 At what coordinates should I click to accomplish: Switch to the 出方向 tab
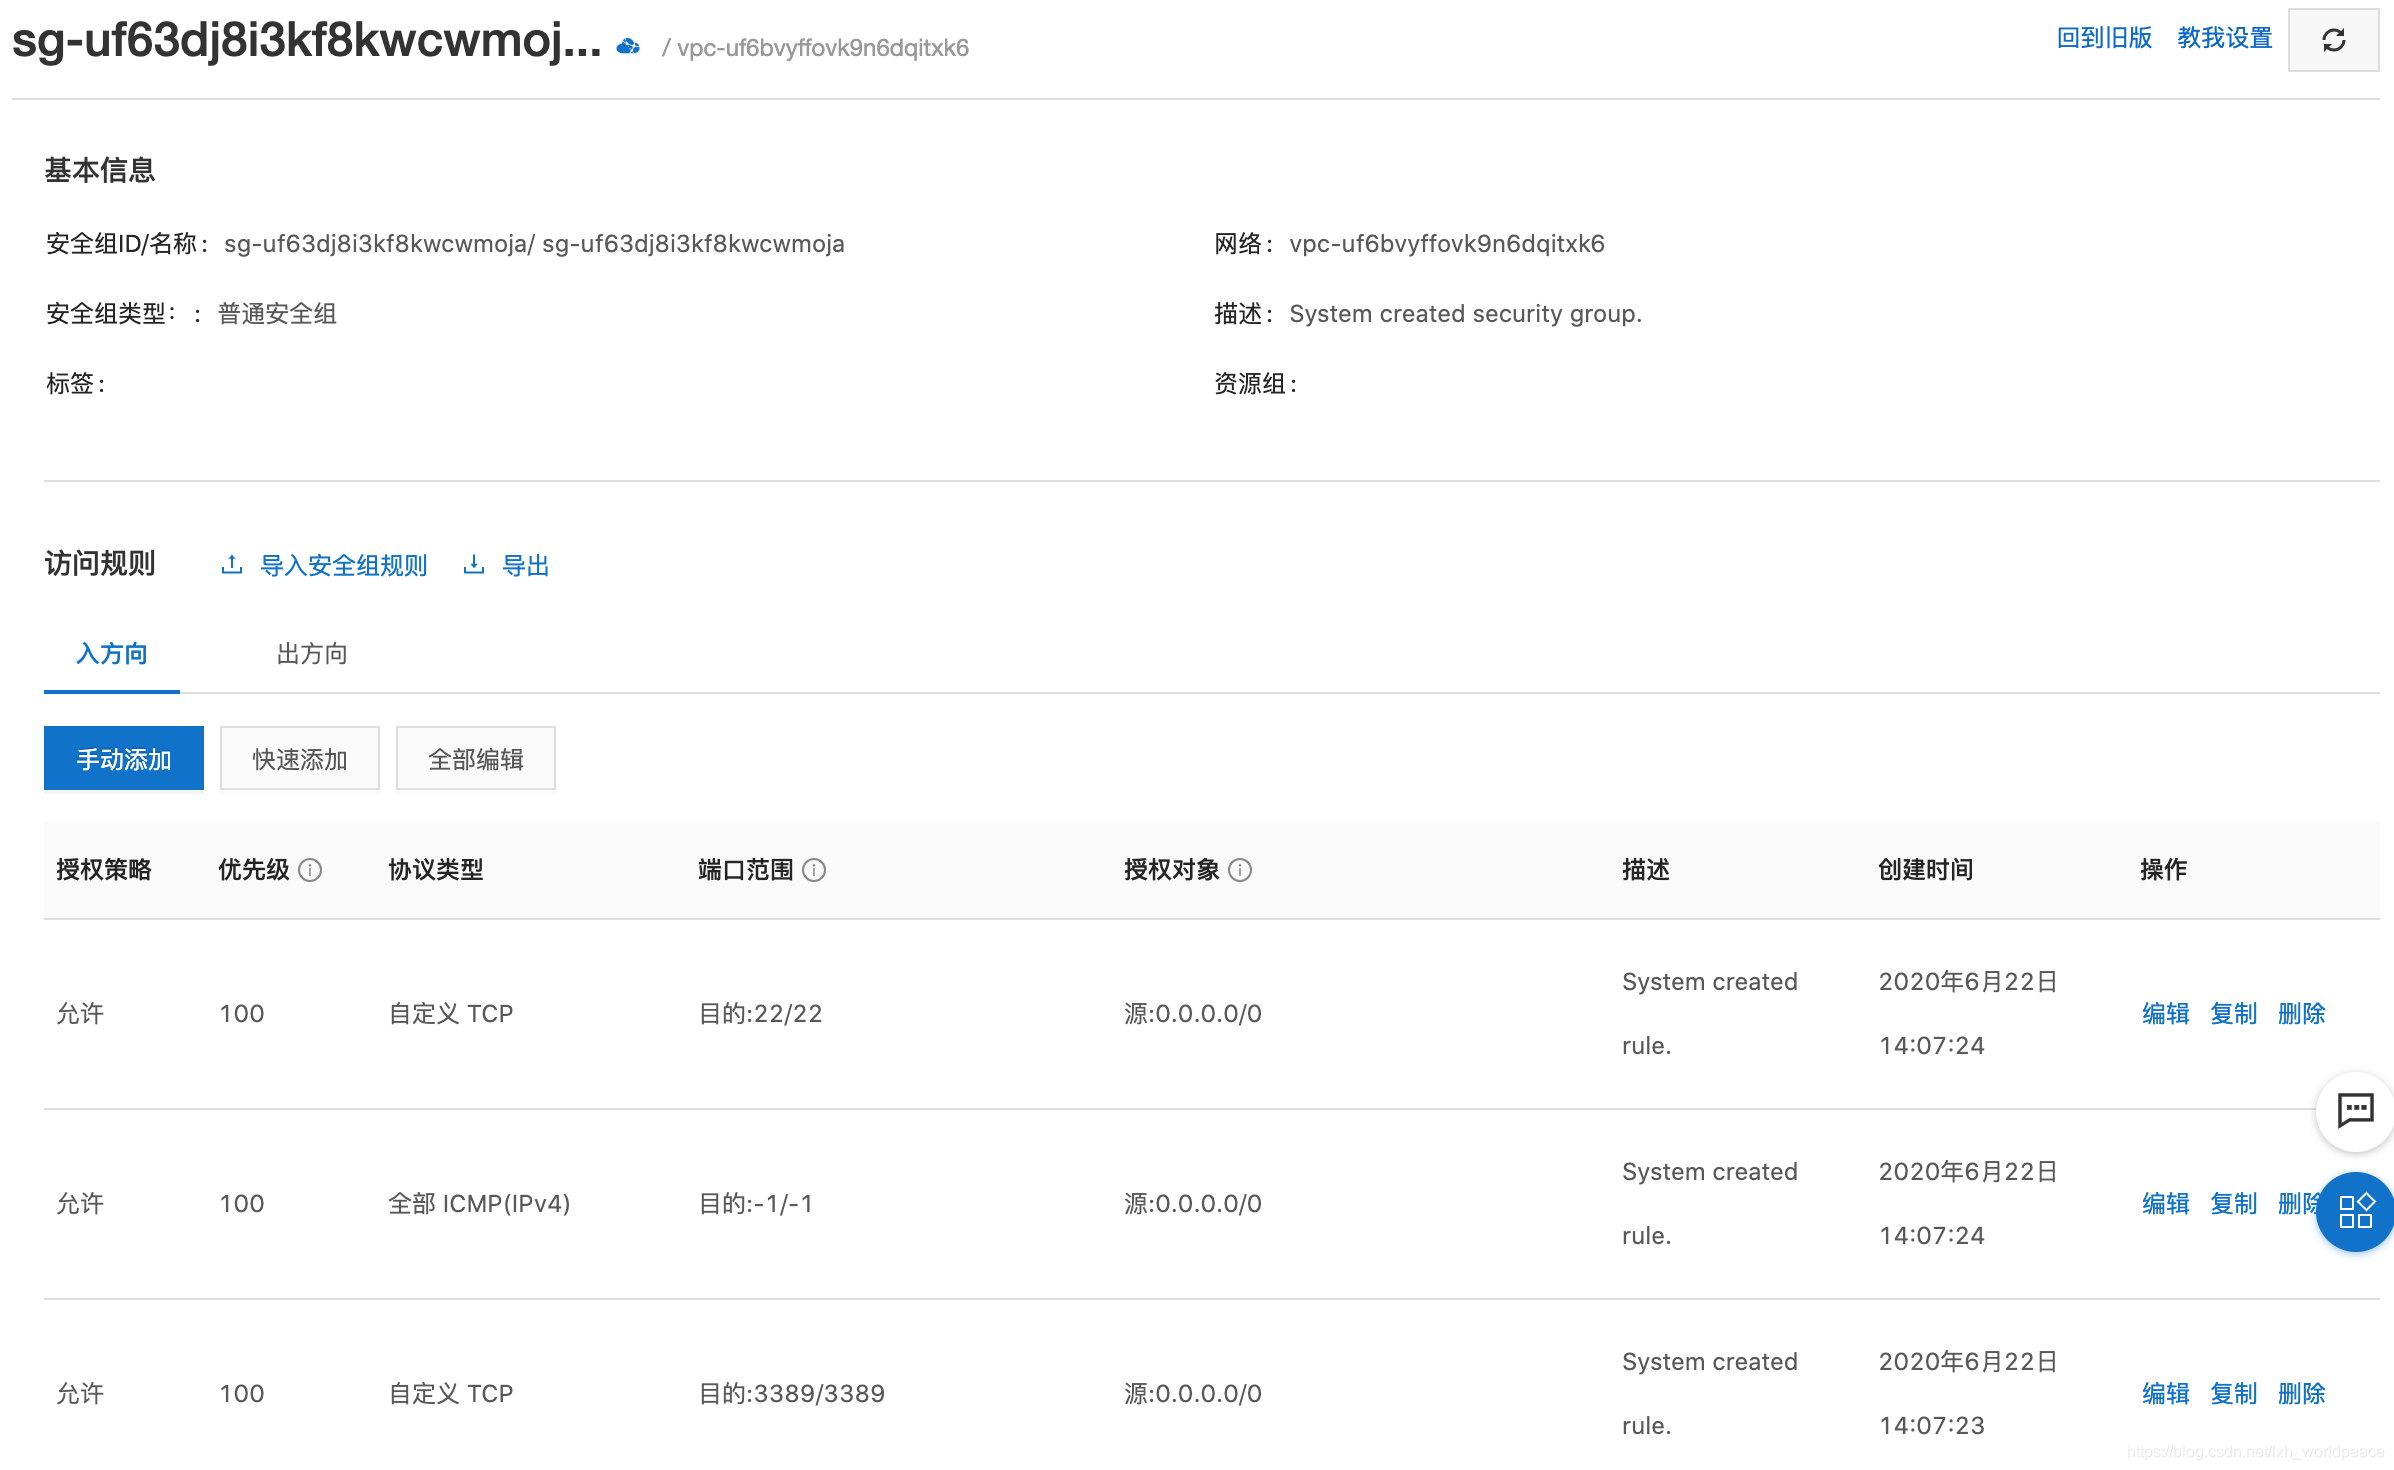311,654
